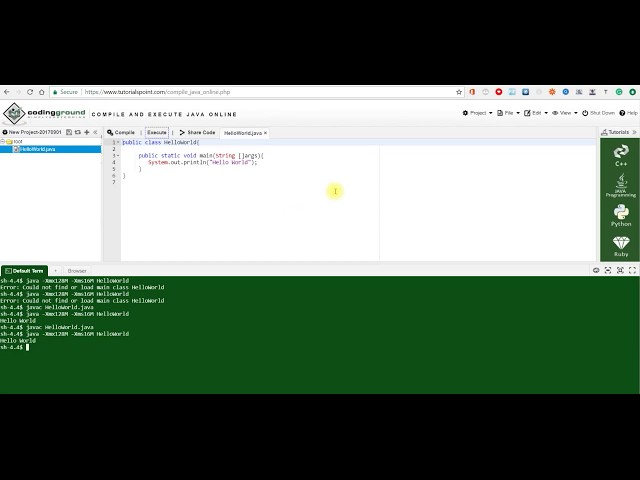Open the orange gear-shaped extension icon
The height and width of the screenshot is (480, 640).
(x=552, y=92)
